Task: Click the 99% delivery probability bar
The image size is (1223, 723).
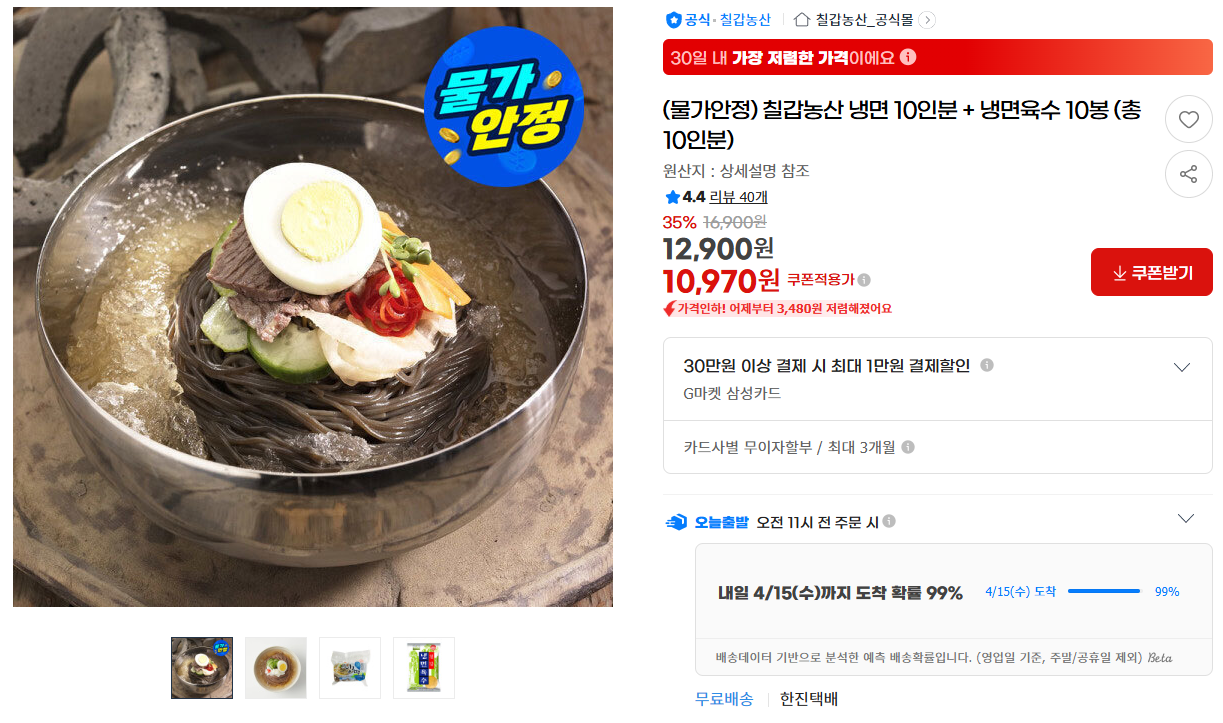Action: (x=1104, y=591)
